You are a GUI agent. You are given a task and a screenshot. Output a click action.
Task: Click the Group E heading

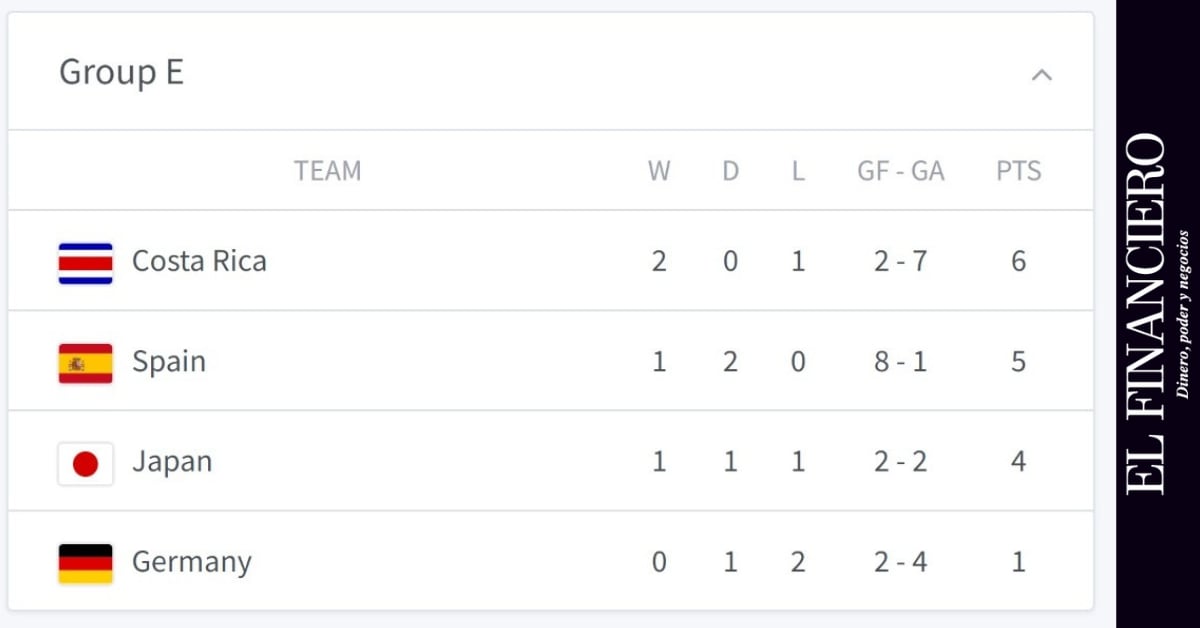click(x=121, y=73)
